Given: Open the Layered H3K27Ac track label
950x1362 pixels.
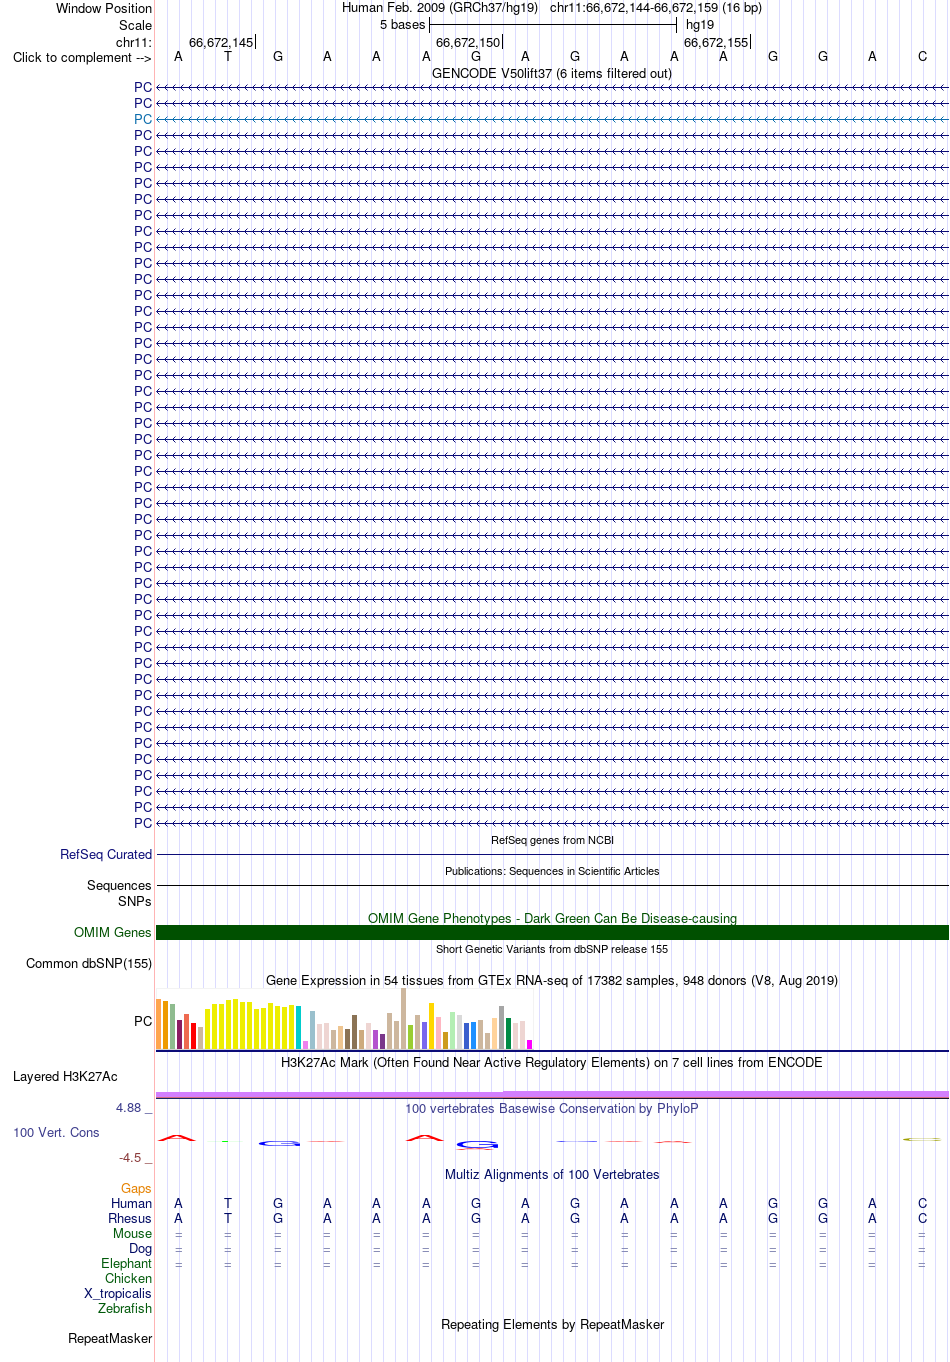Looking at the screenshot, I should (65, 1076).
